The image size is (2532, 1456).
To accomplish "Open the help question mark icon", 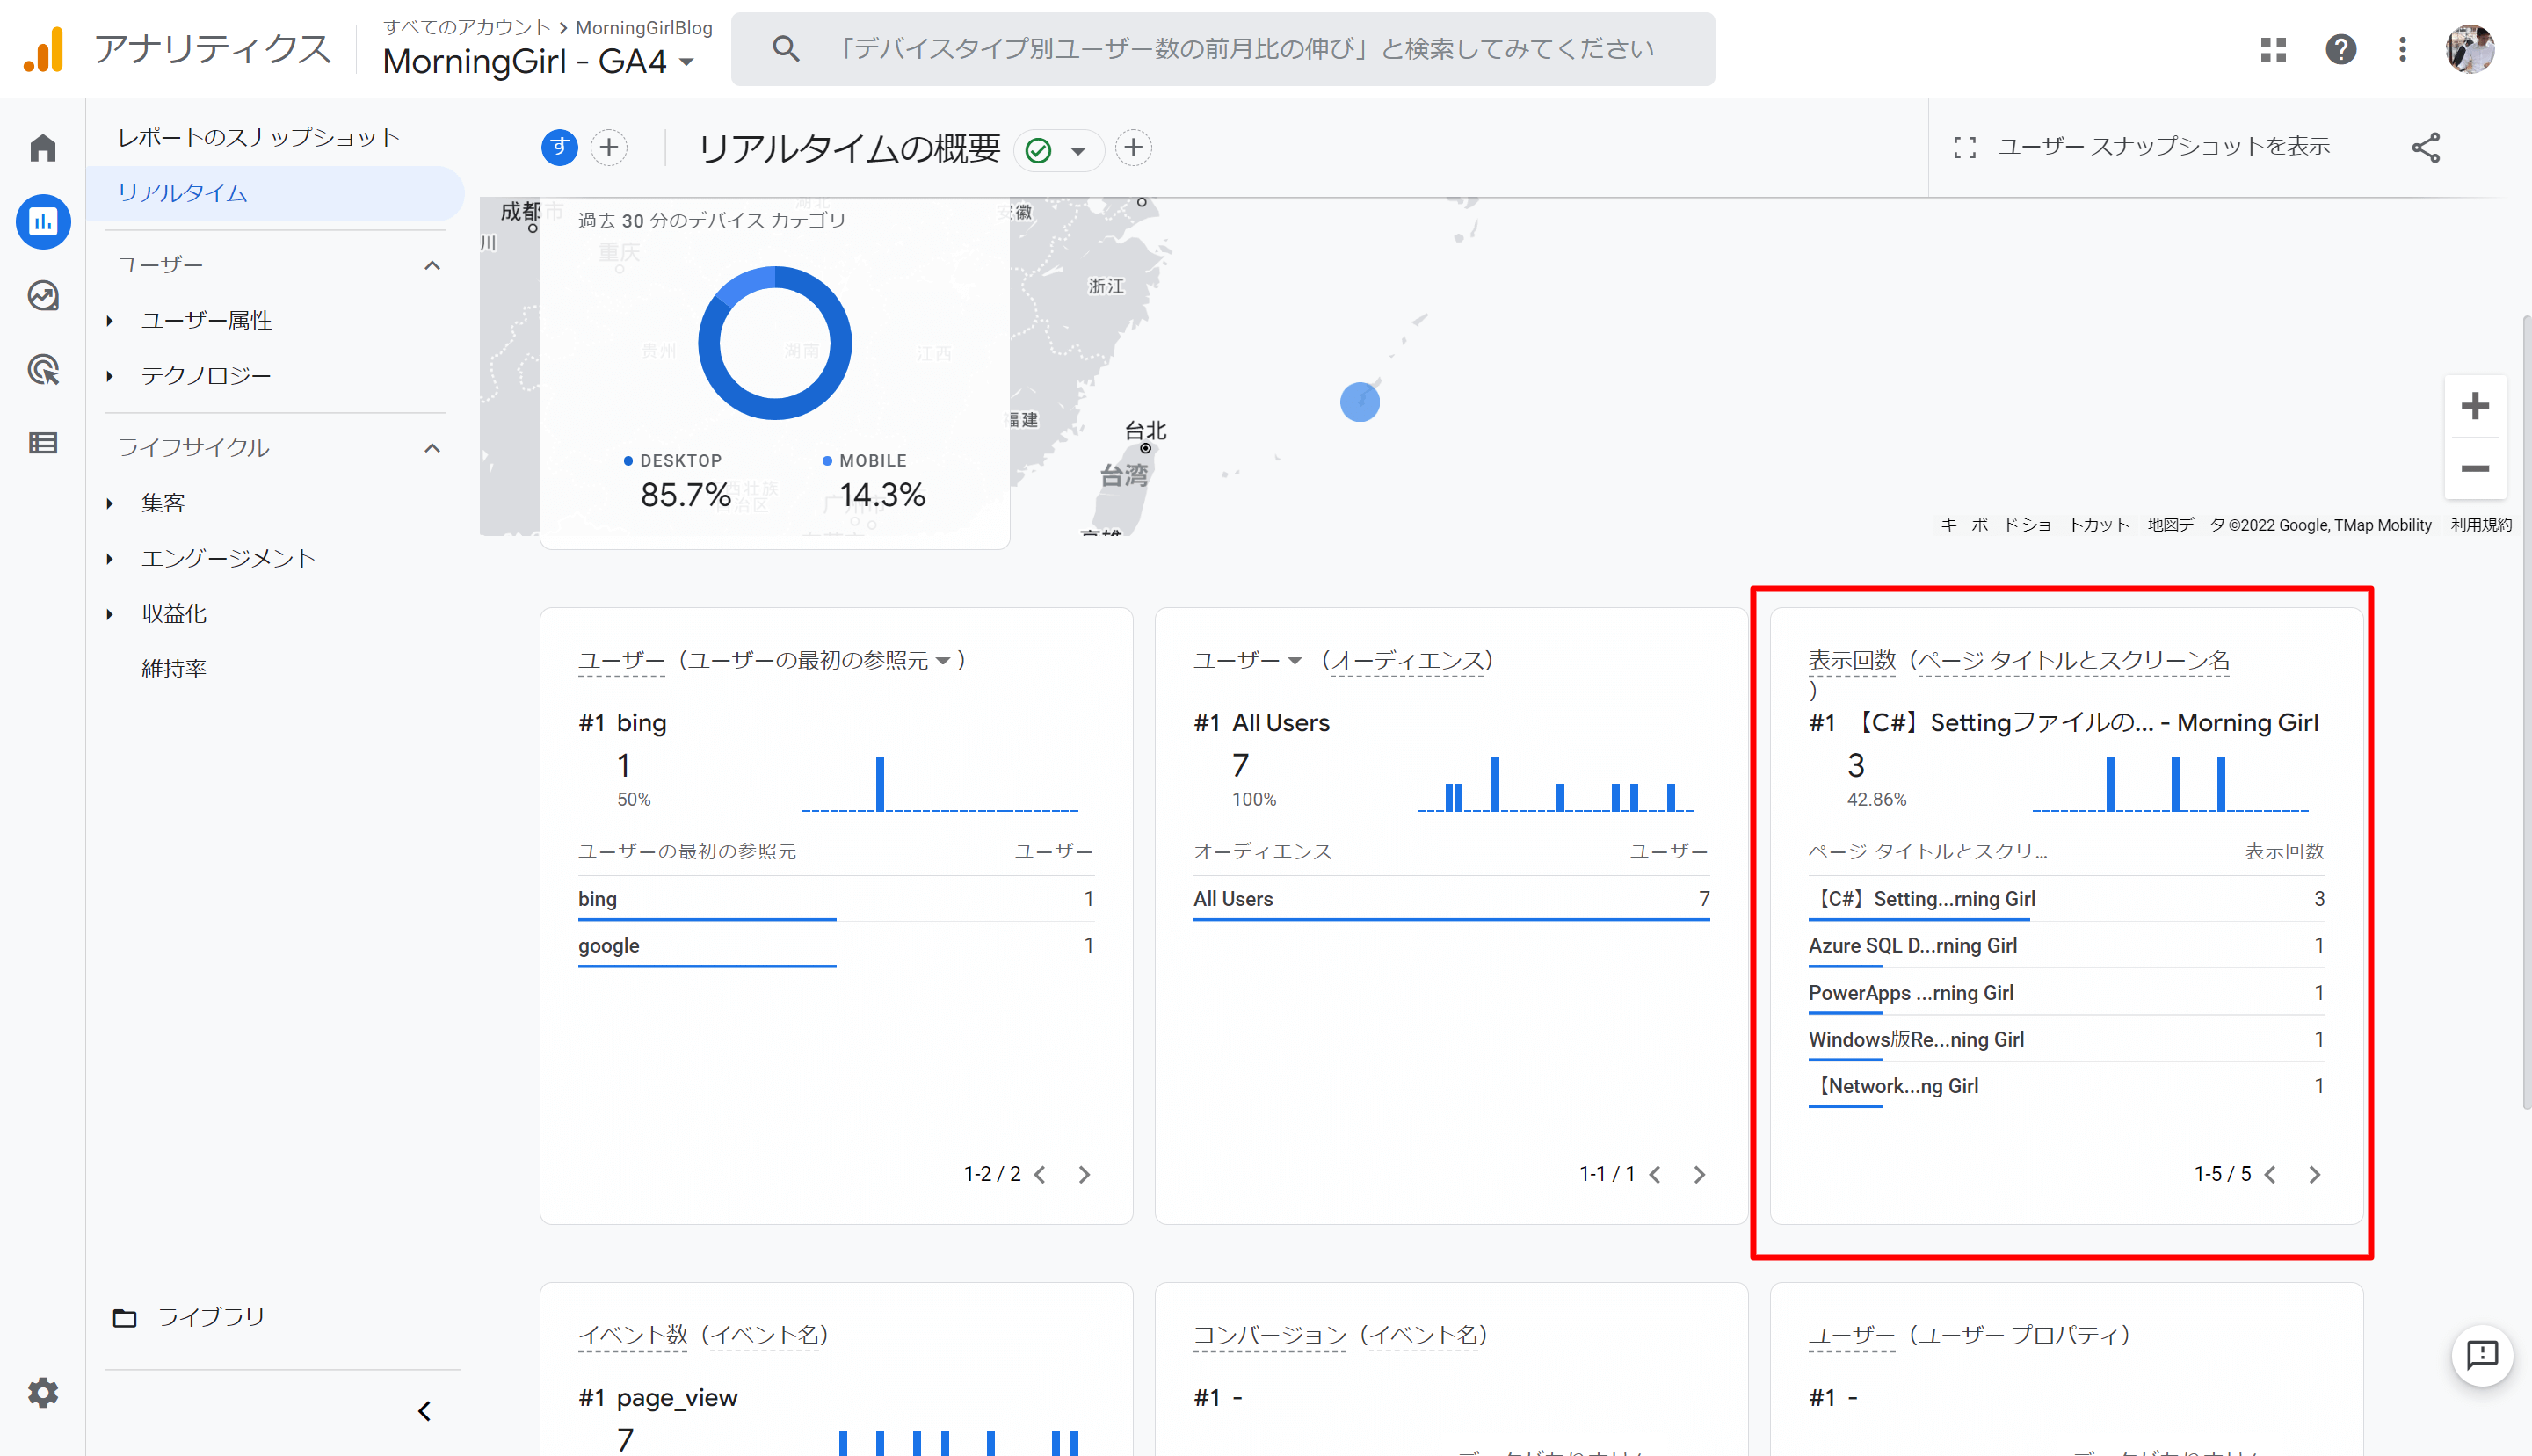I will click(2340, 49).
